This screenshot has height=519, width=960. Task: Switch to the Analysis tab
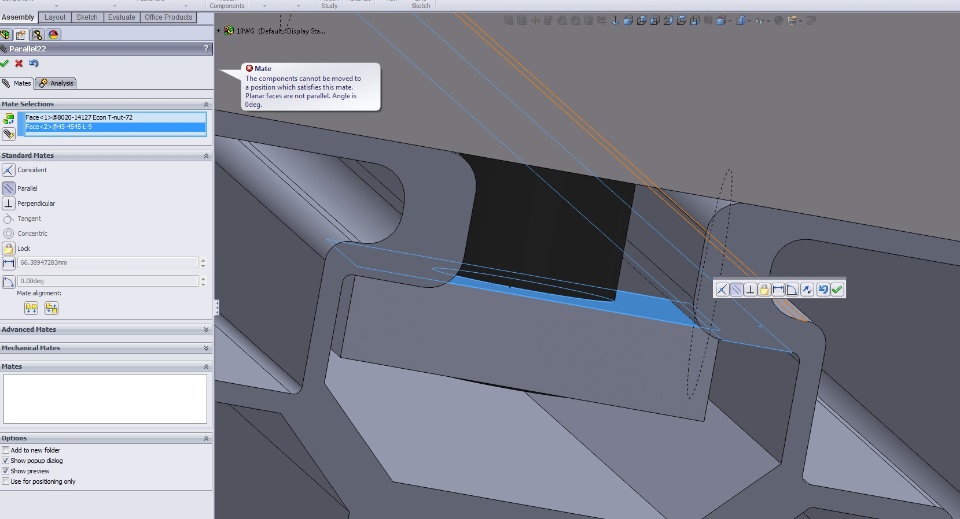56,83
